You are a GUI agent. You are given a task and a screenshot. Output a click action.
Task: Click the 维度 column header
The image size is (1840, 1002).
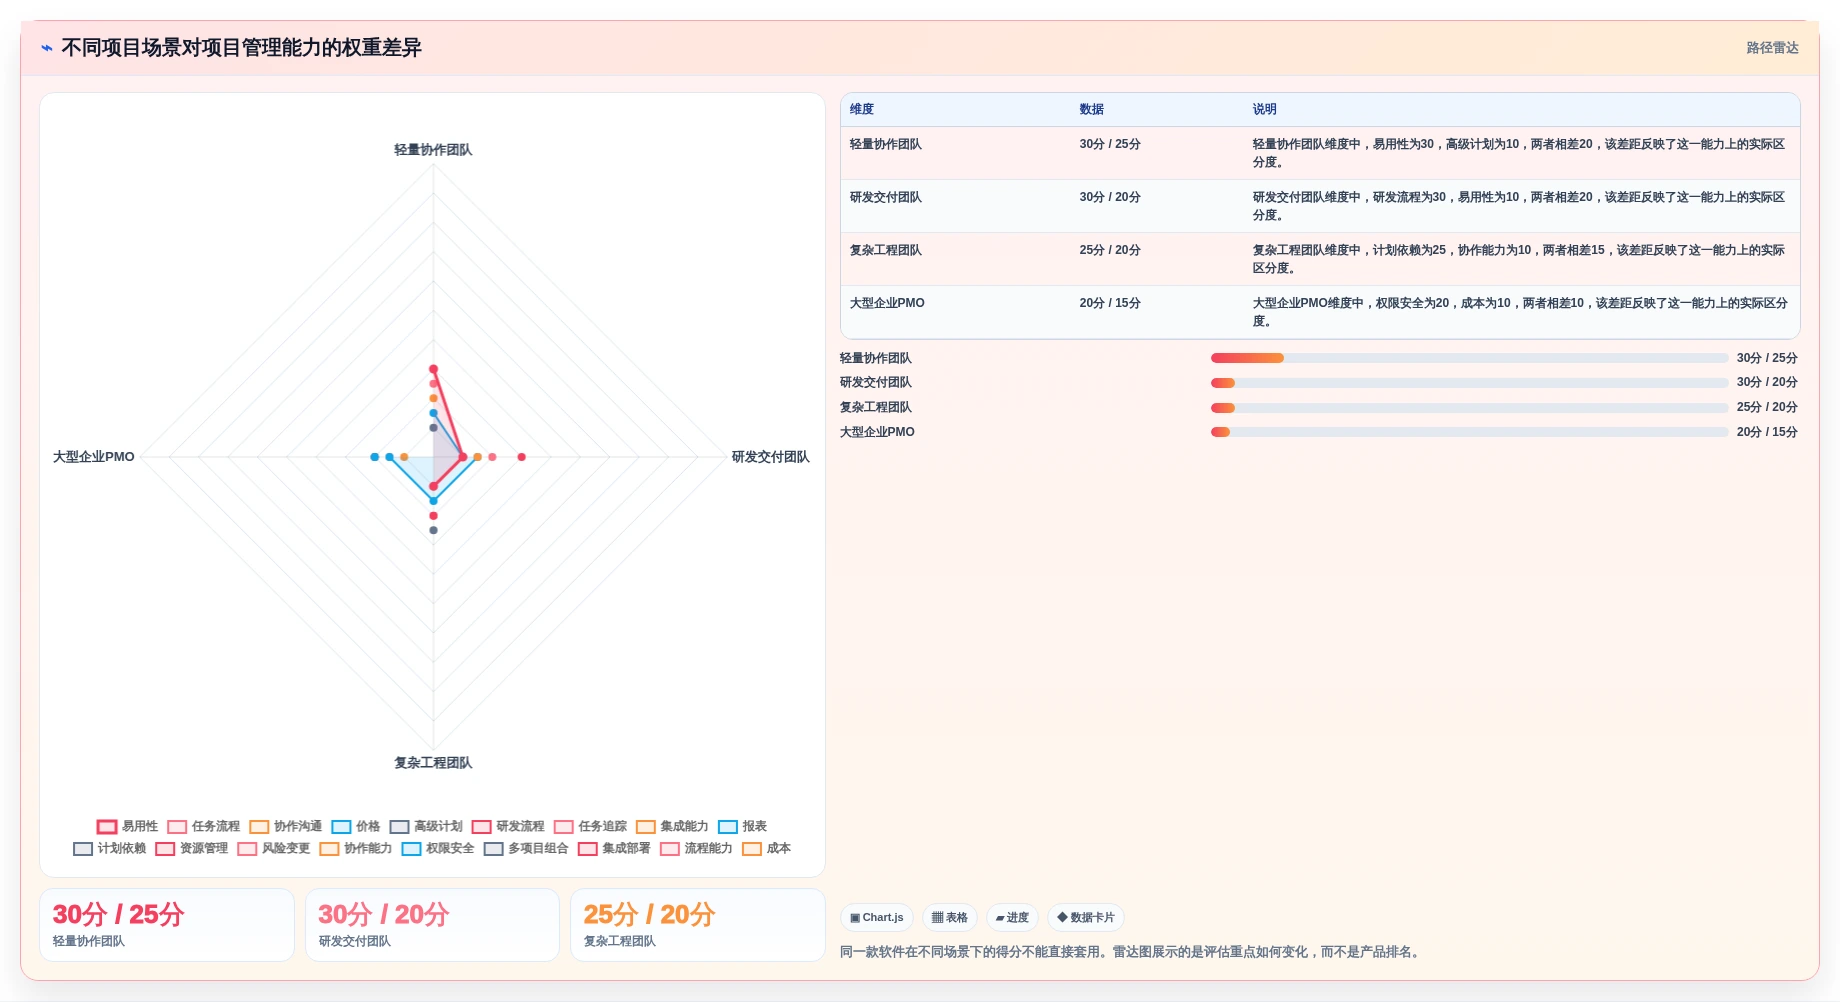(862, 109)
